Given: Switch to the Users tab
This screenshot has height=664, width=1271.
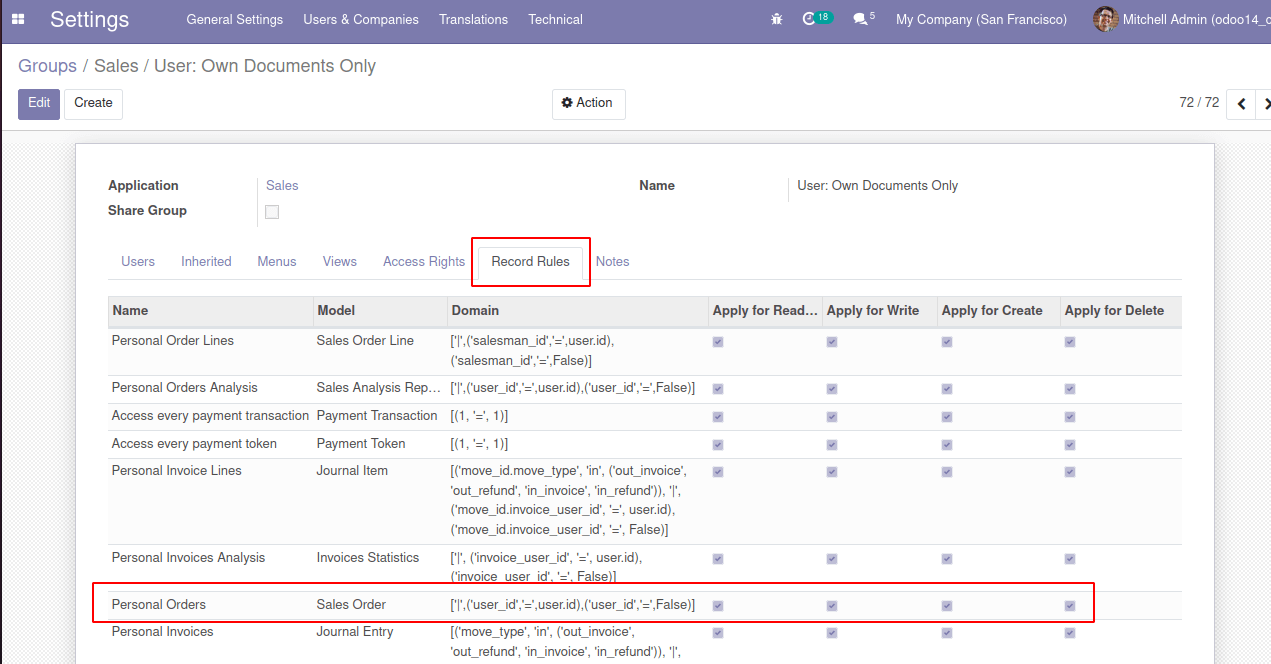Looking at the screenshot, I should pyautogui.click(x=138, y=262).
